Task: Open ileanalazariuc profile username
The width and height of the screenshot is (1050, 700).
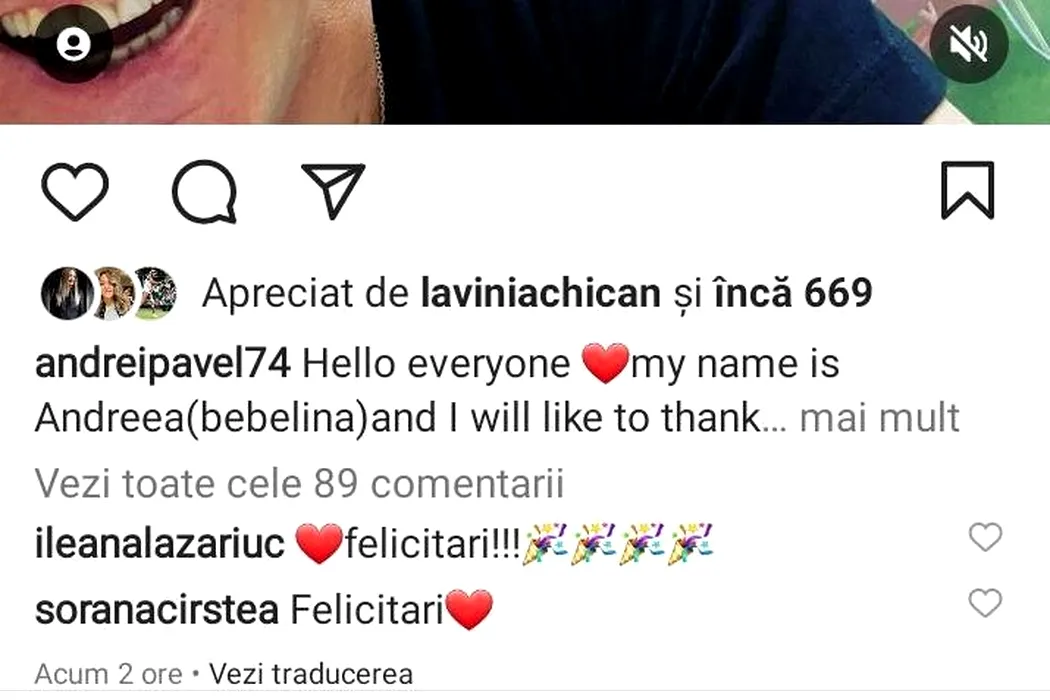Action: (x=159, y=543)
